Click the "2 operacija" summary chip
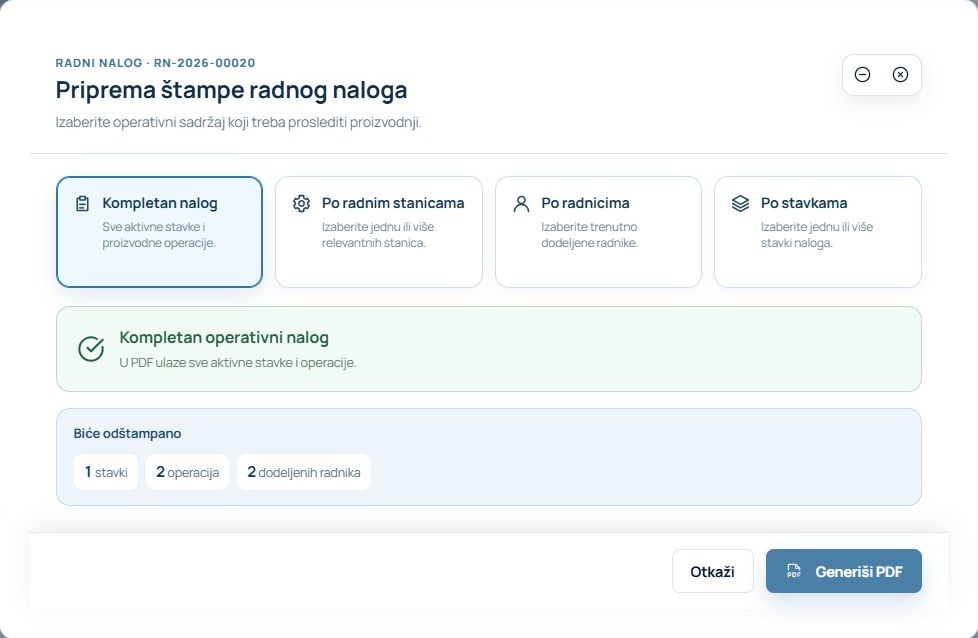The height and width of the screenshot is (638, 978). [x=187, y=472]
